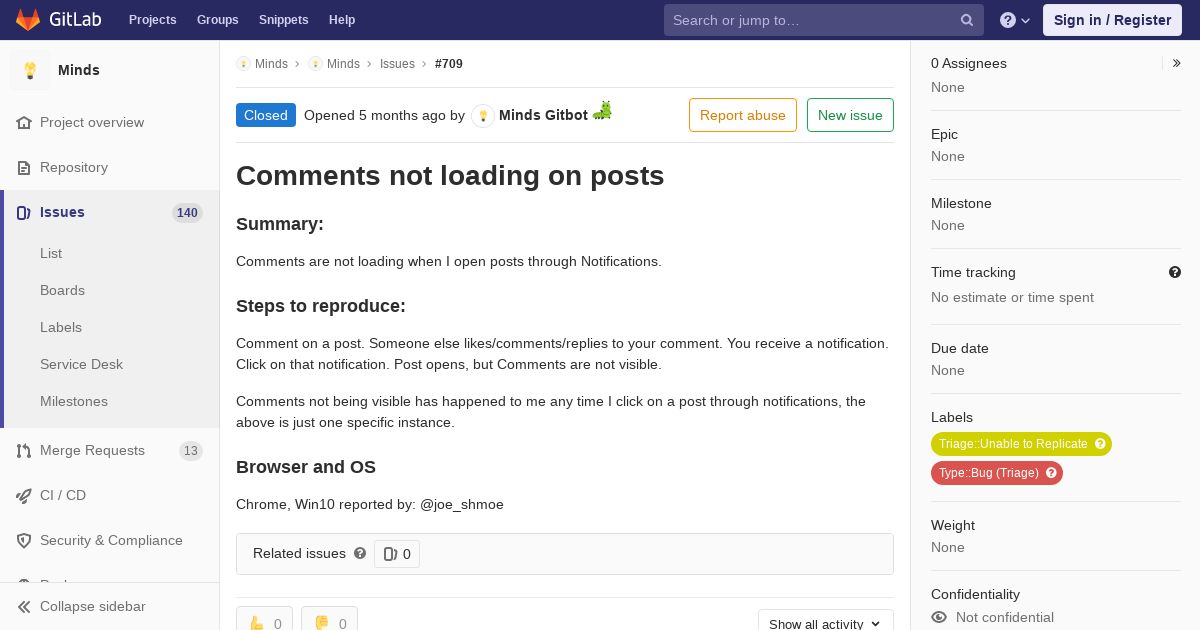Click the second Minds breadcrumb link

point(343,64)
